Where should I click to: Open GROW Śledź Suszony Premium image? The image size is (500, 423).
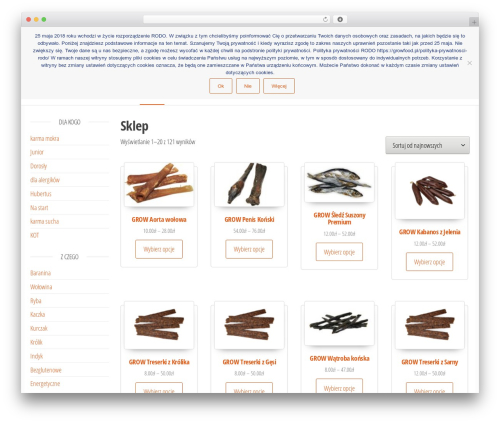[x=339, y=182]
